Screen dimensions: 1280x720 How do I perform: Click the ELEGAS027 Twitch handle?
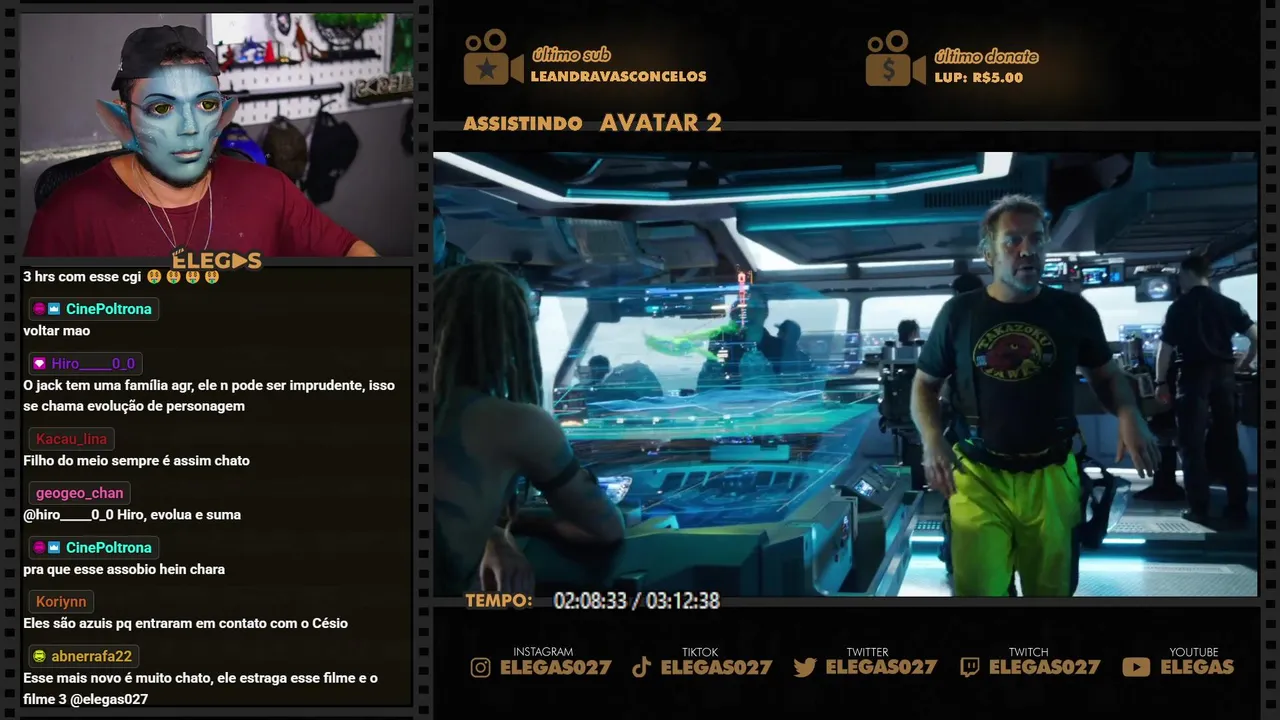(x=1045, y=667)
